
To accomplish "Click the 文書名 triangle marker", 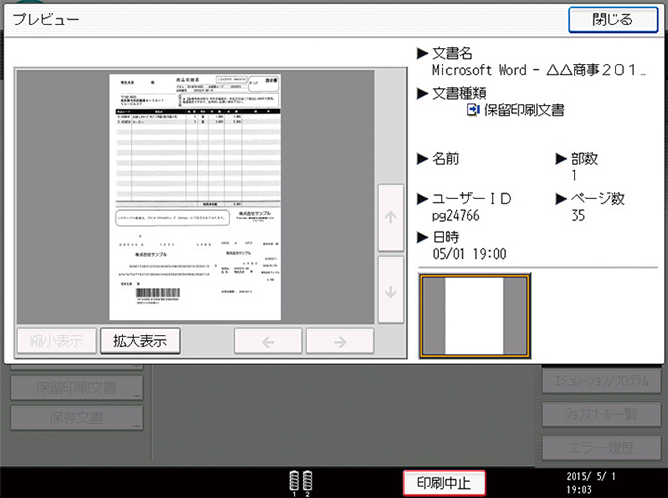I will click(x=422, y=53).
